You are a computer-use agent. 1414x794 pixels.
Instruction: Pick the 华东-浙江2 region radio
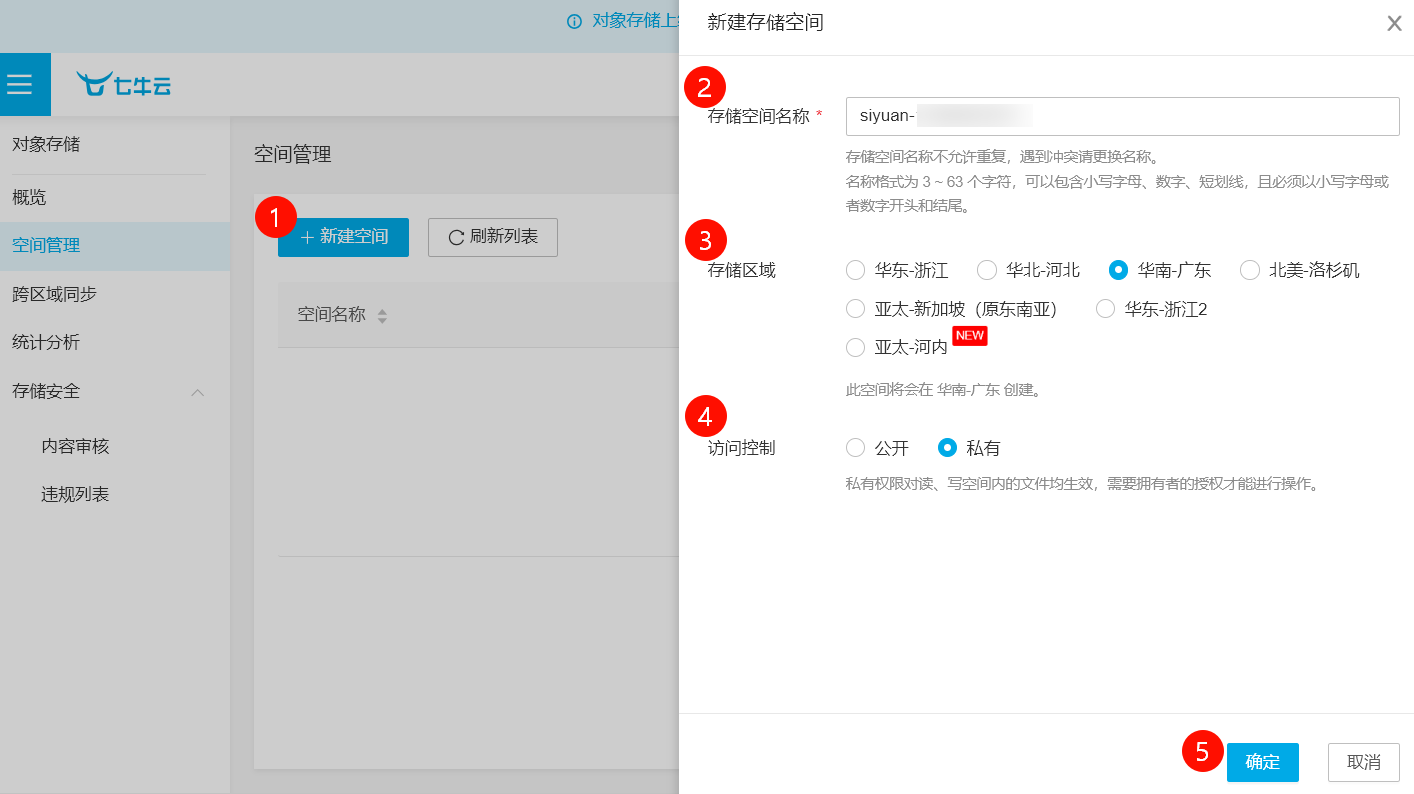pos(1105,309)
